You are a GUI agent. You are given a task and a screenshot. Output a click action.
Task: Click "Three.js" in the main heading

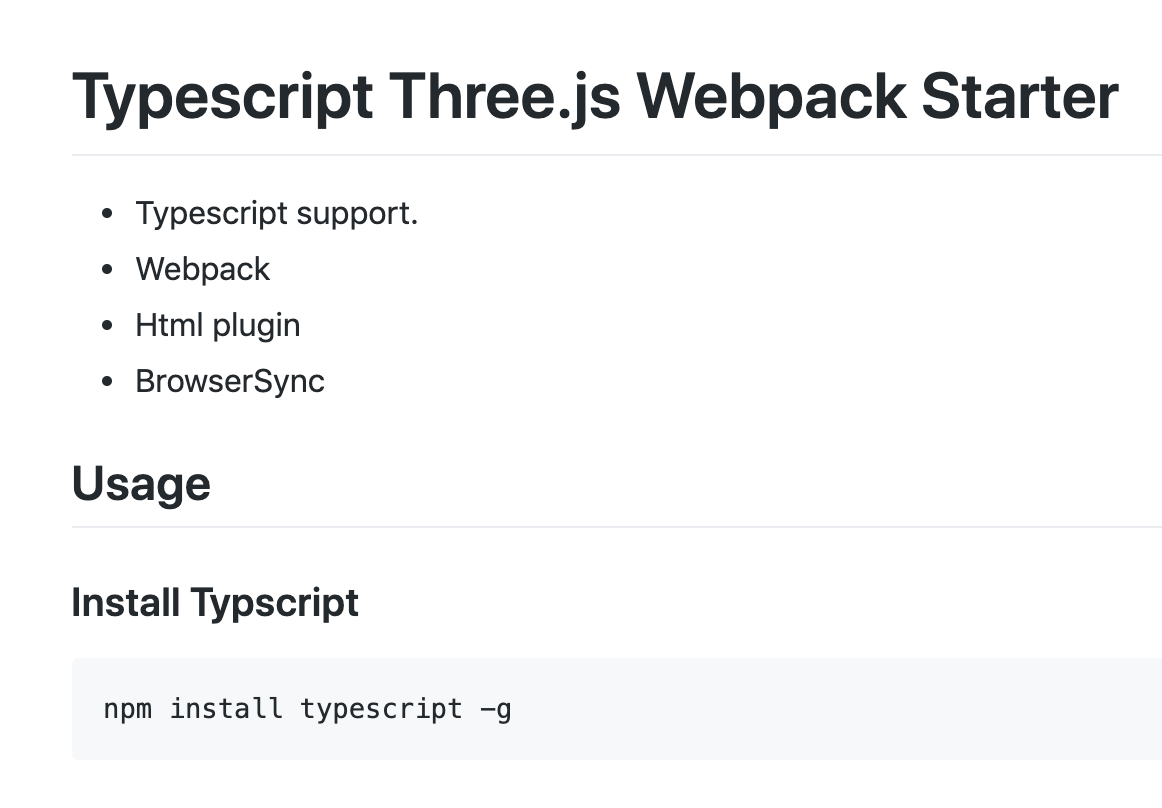505,98
